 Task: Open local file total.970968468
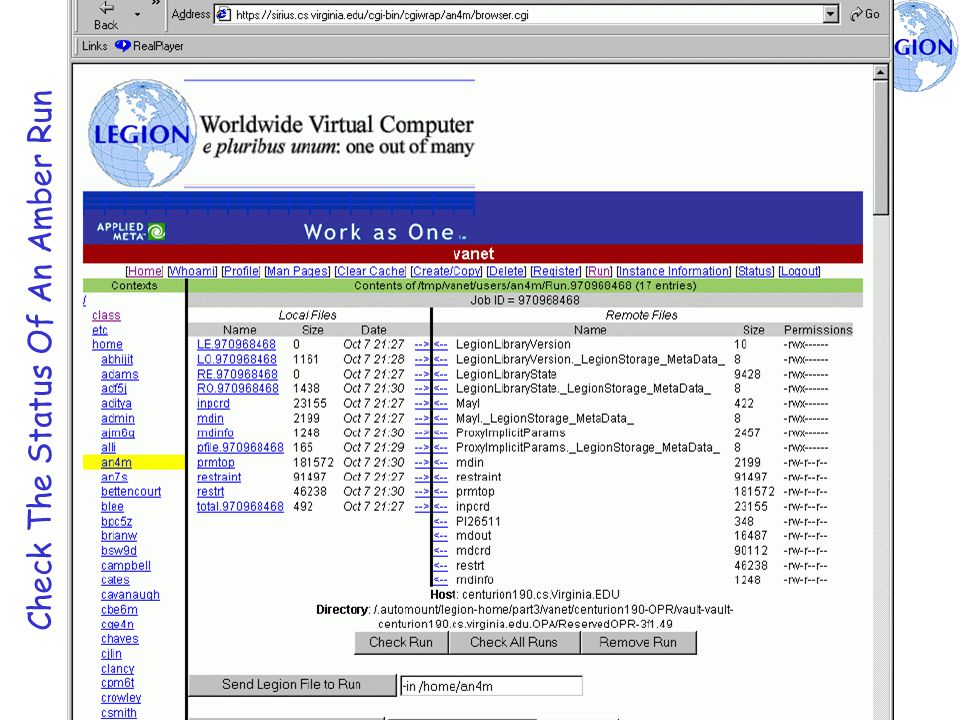[240, 507]
